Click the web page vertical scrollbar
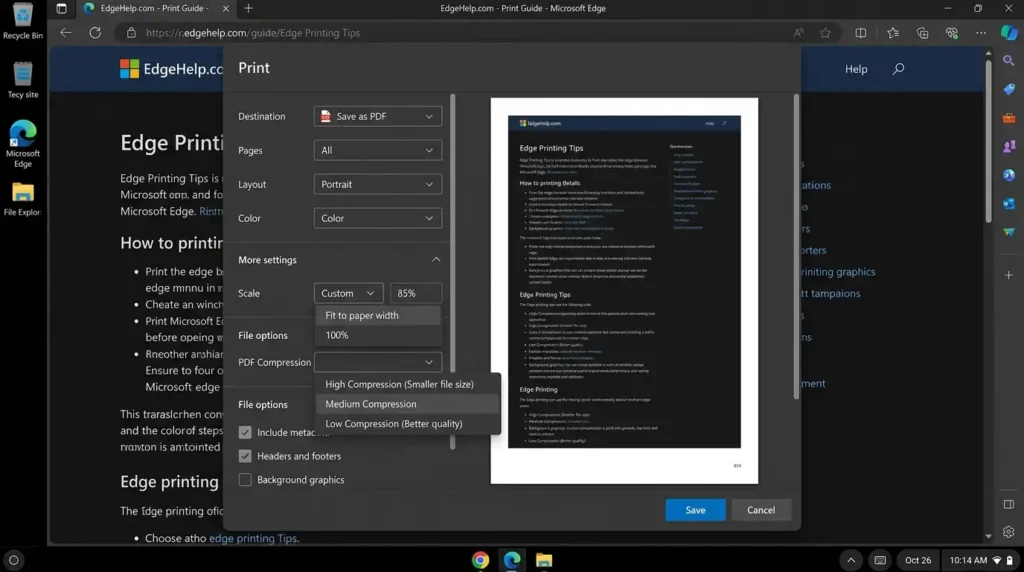This screenshot has width=1024, height=572. [988, 140]
